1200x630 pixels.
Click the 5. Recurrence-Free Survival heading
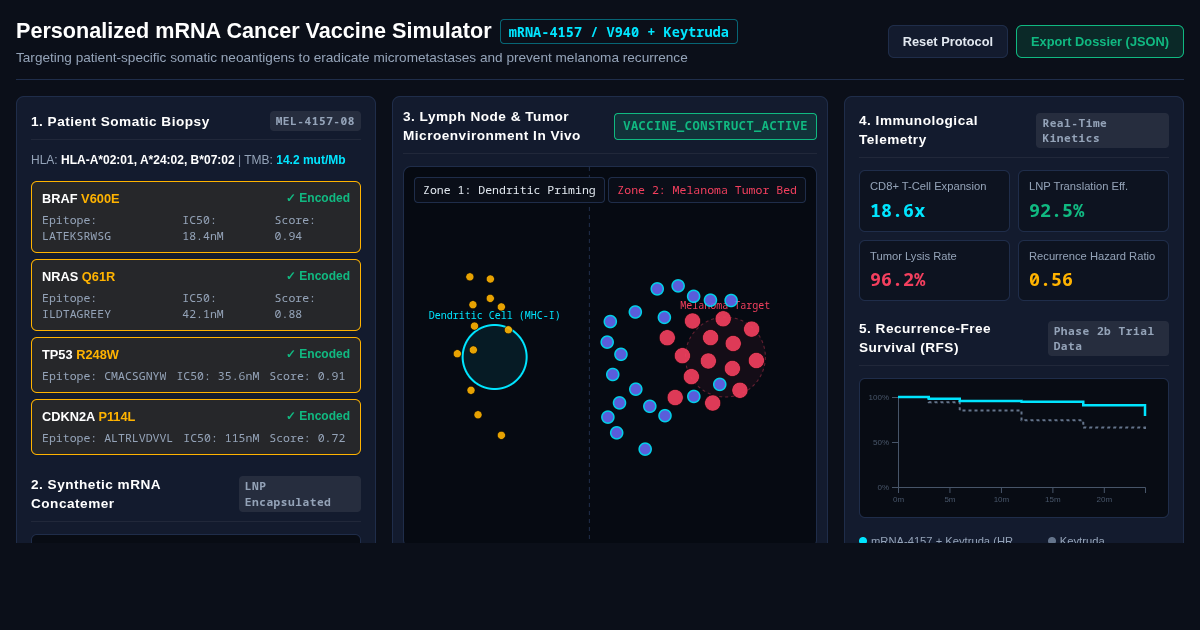925,338
